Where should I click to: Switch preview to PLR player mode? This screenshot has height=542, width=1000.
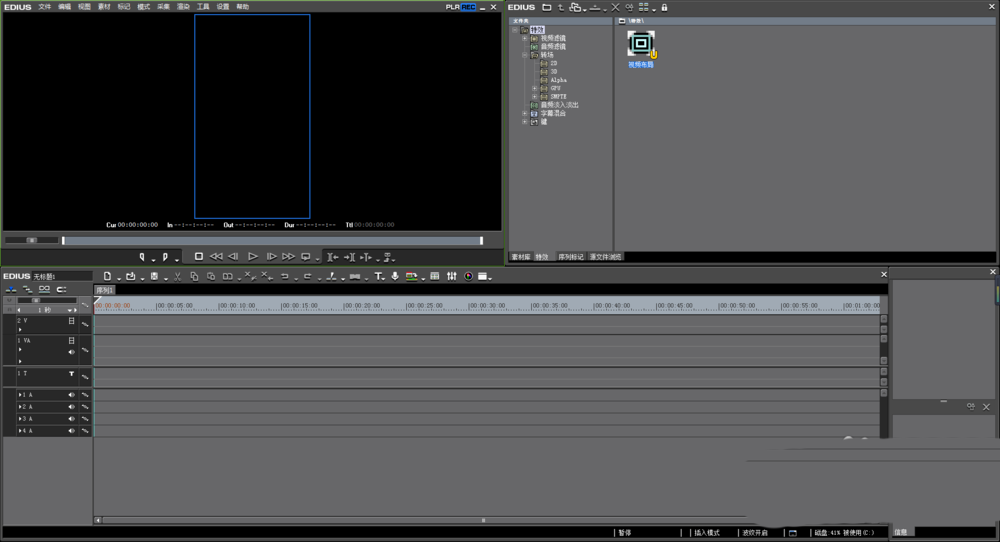(452, 7)
